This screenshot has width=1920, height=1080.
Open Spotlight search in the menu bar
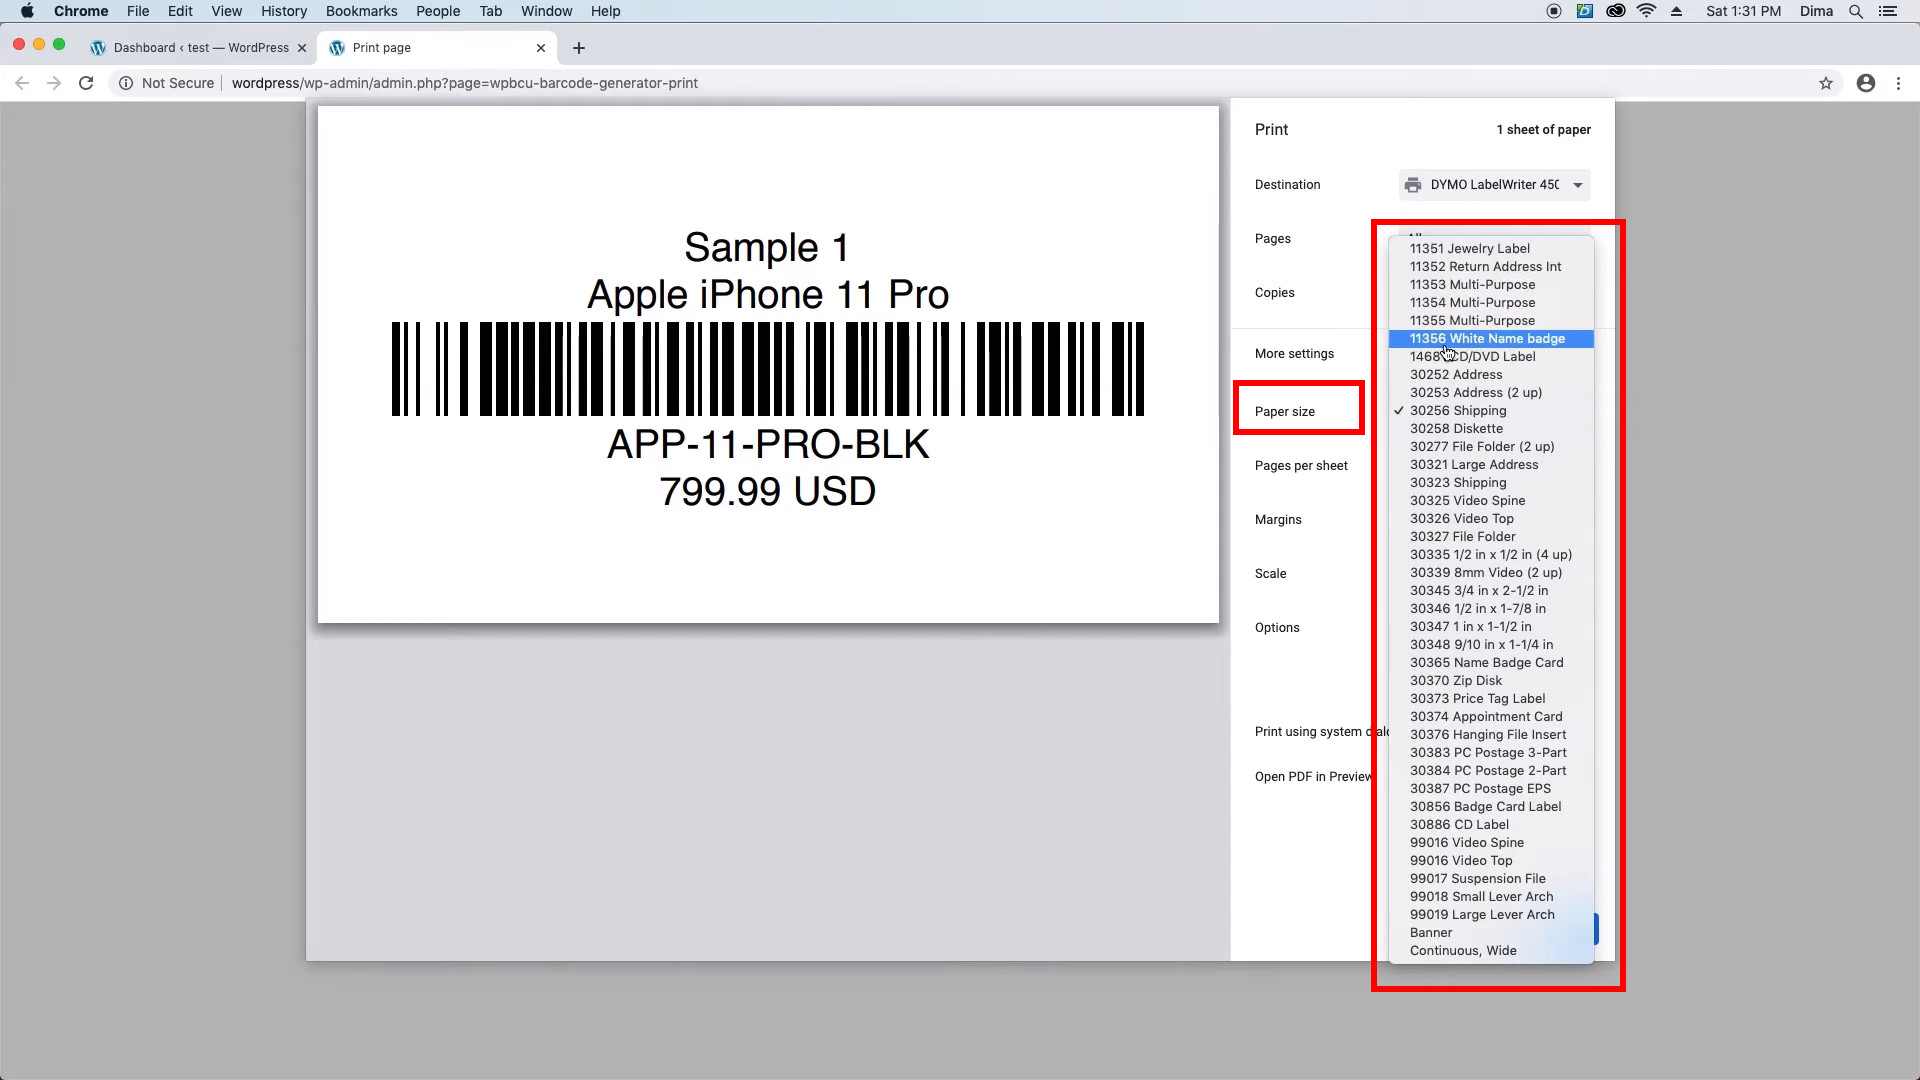point(1856,11)
